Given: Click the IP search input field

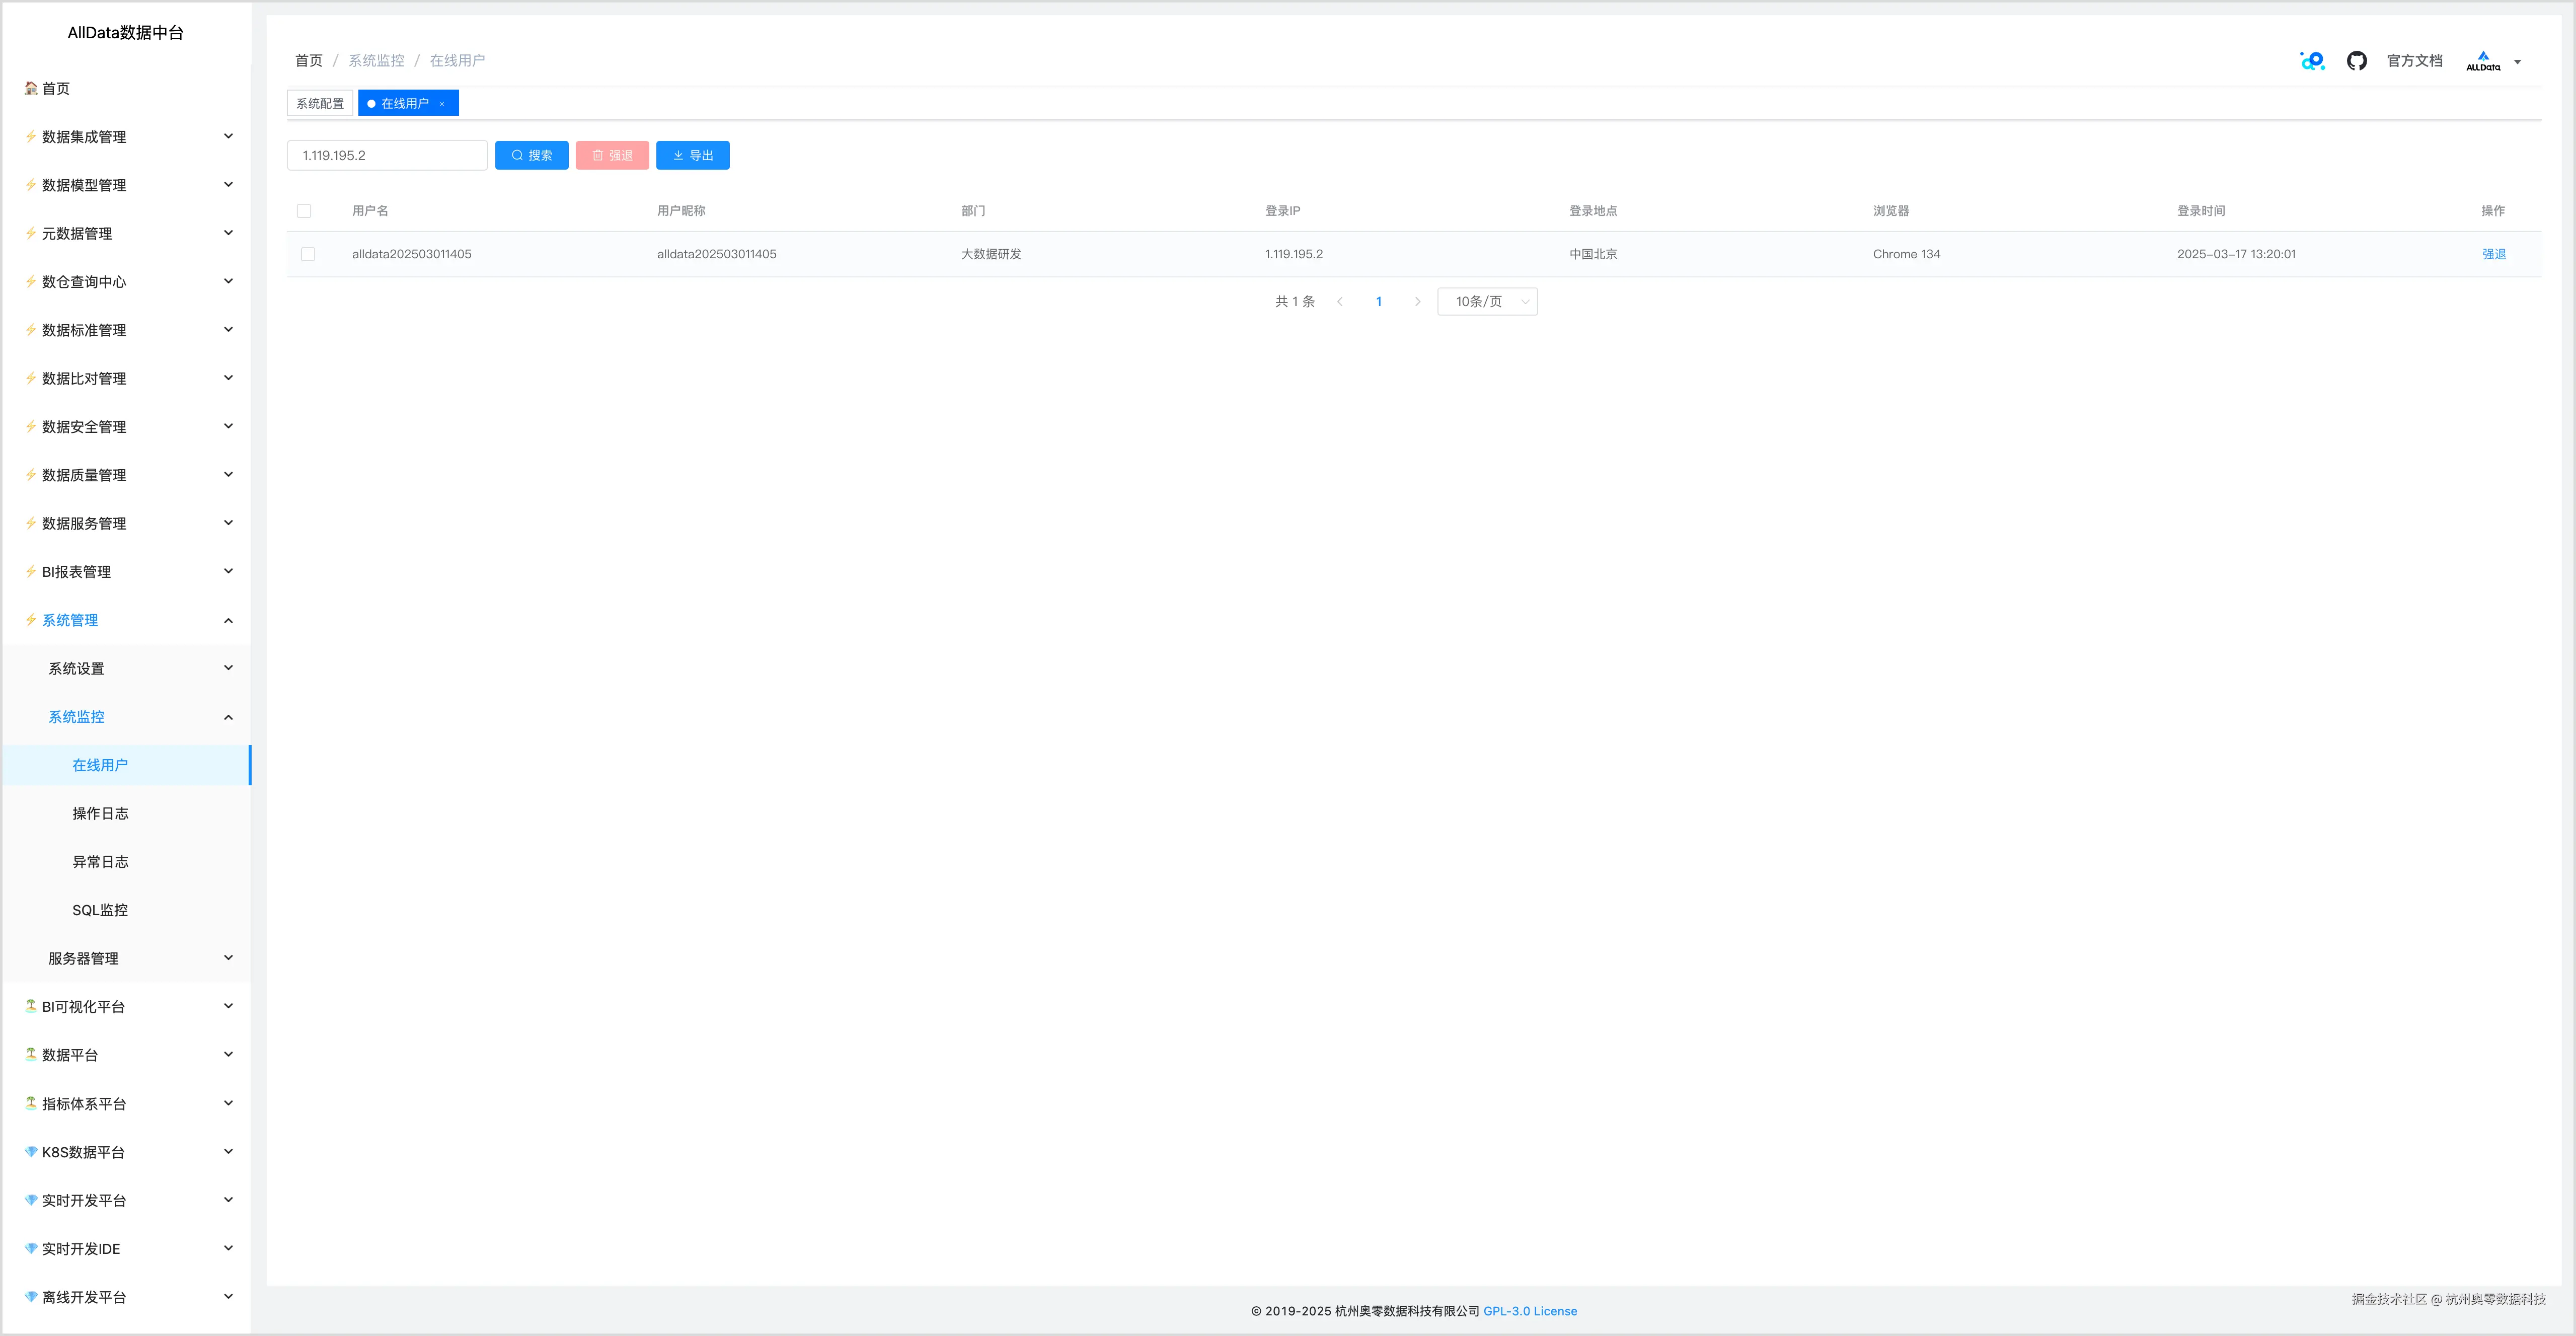Looking at the screenshot, I should tap(387, 156).
